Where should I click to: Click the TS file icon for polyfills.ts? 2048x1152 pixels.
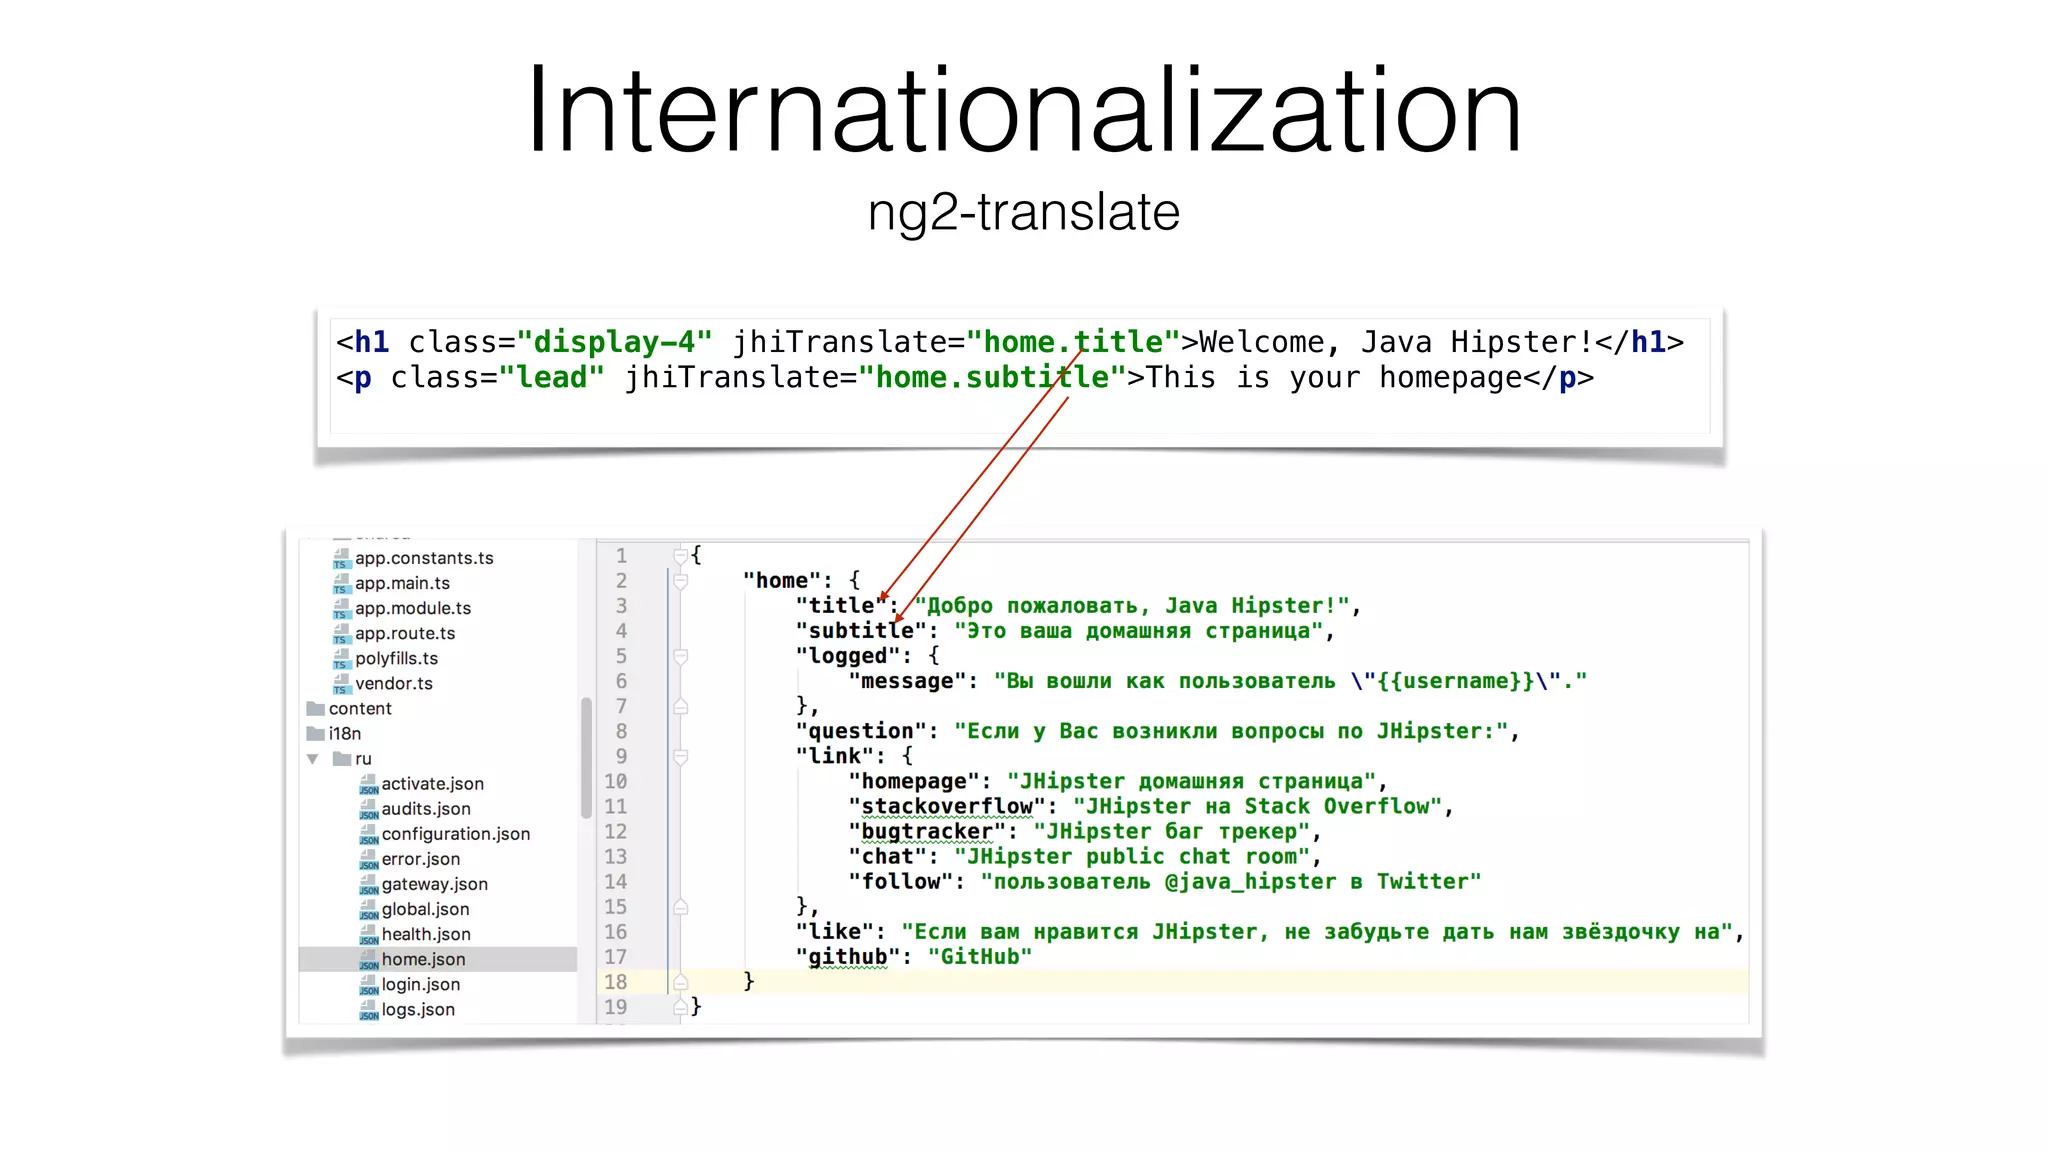pos(341,659)
